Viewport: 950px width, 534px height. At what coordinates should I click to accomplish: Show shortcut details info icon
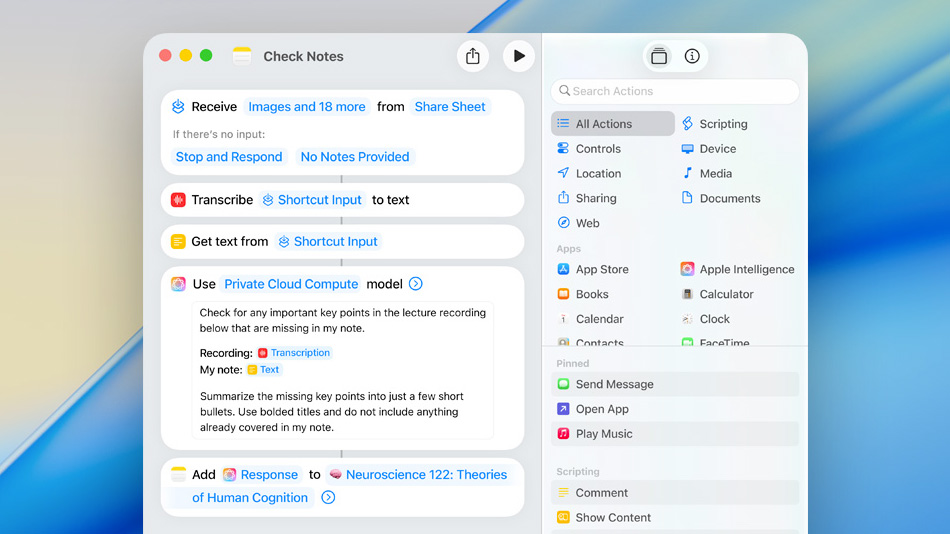(x=692, y=56)
